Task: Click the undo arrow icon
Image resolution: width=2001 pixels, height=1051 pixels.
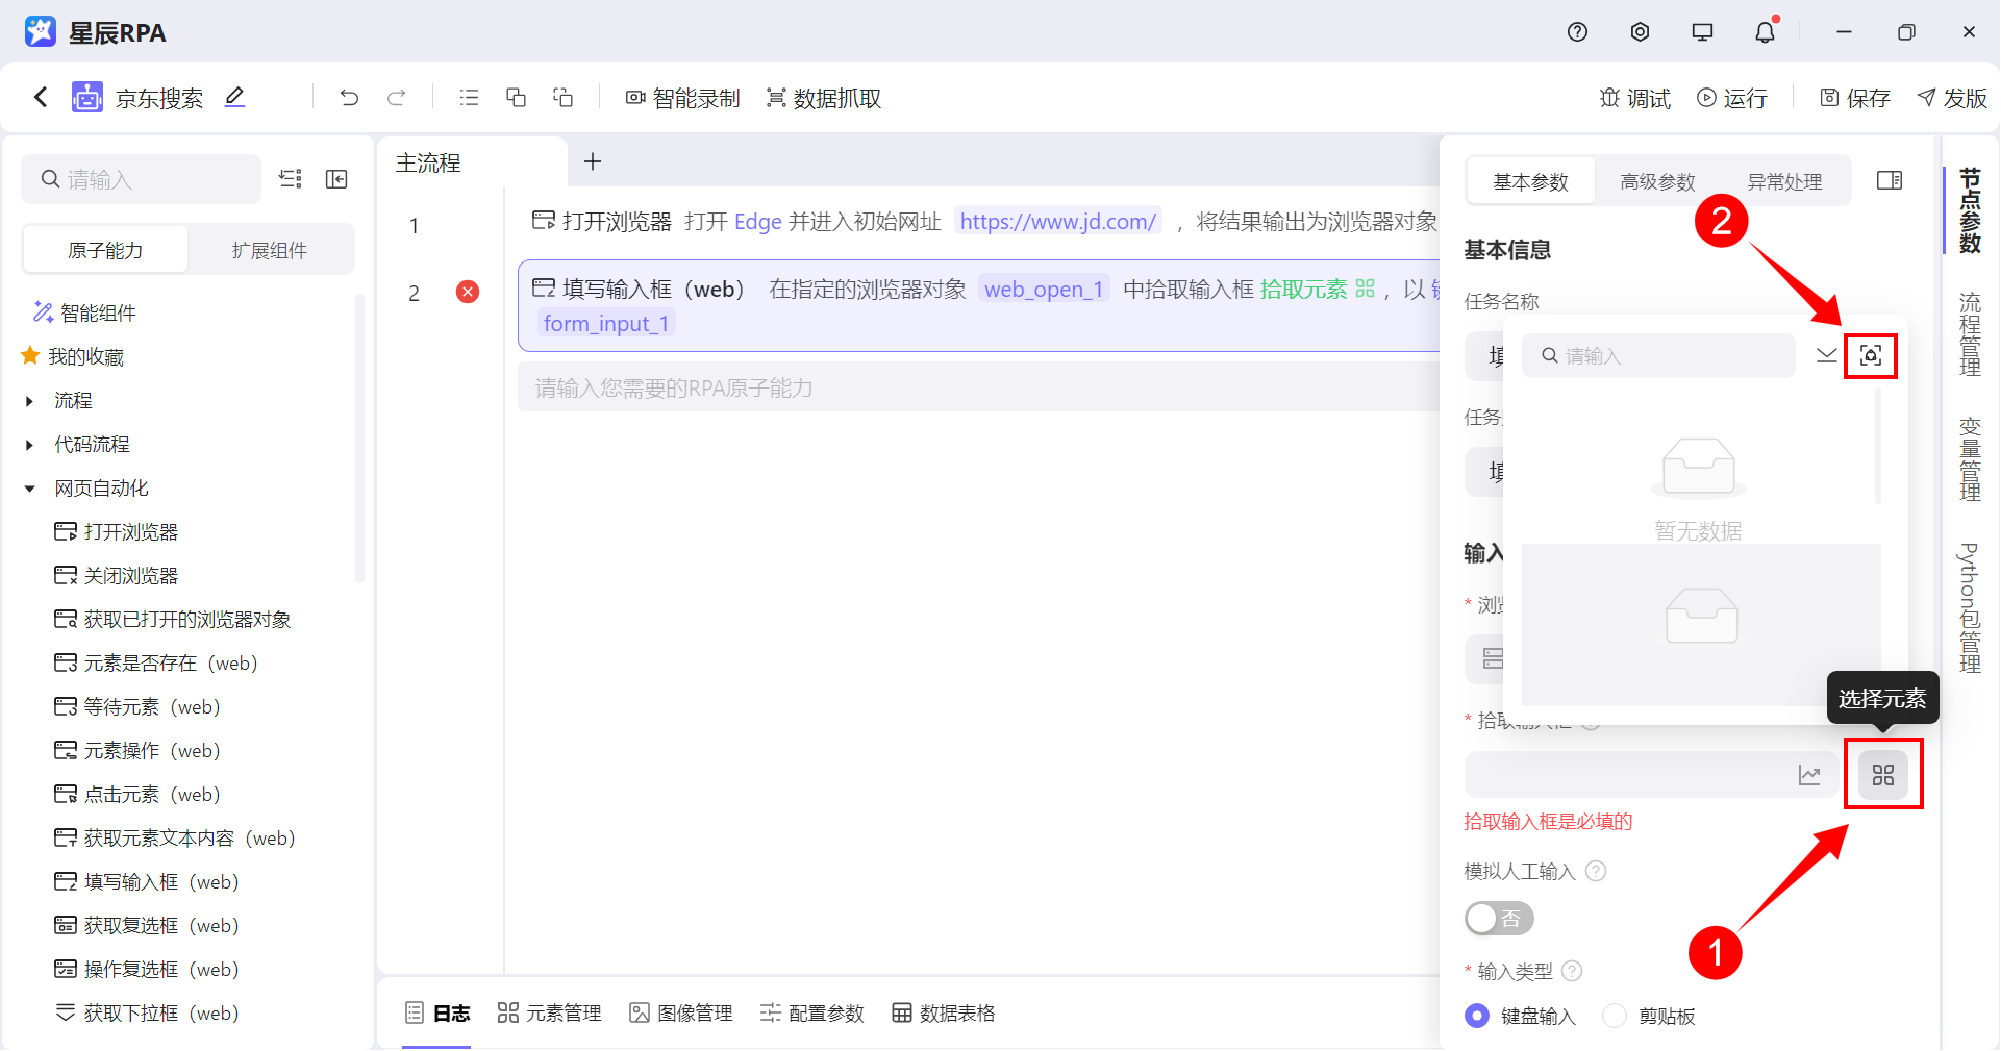Action: pyautogui.click(x=348, y=97)
